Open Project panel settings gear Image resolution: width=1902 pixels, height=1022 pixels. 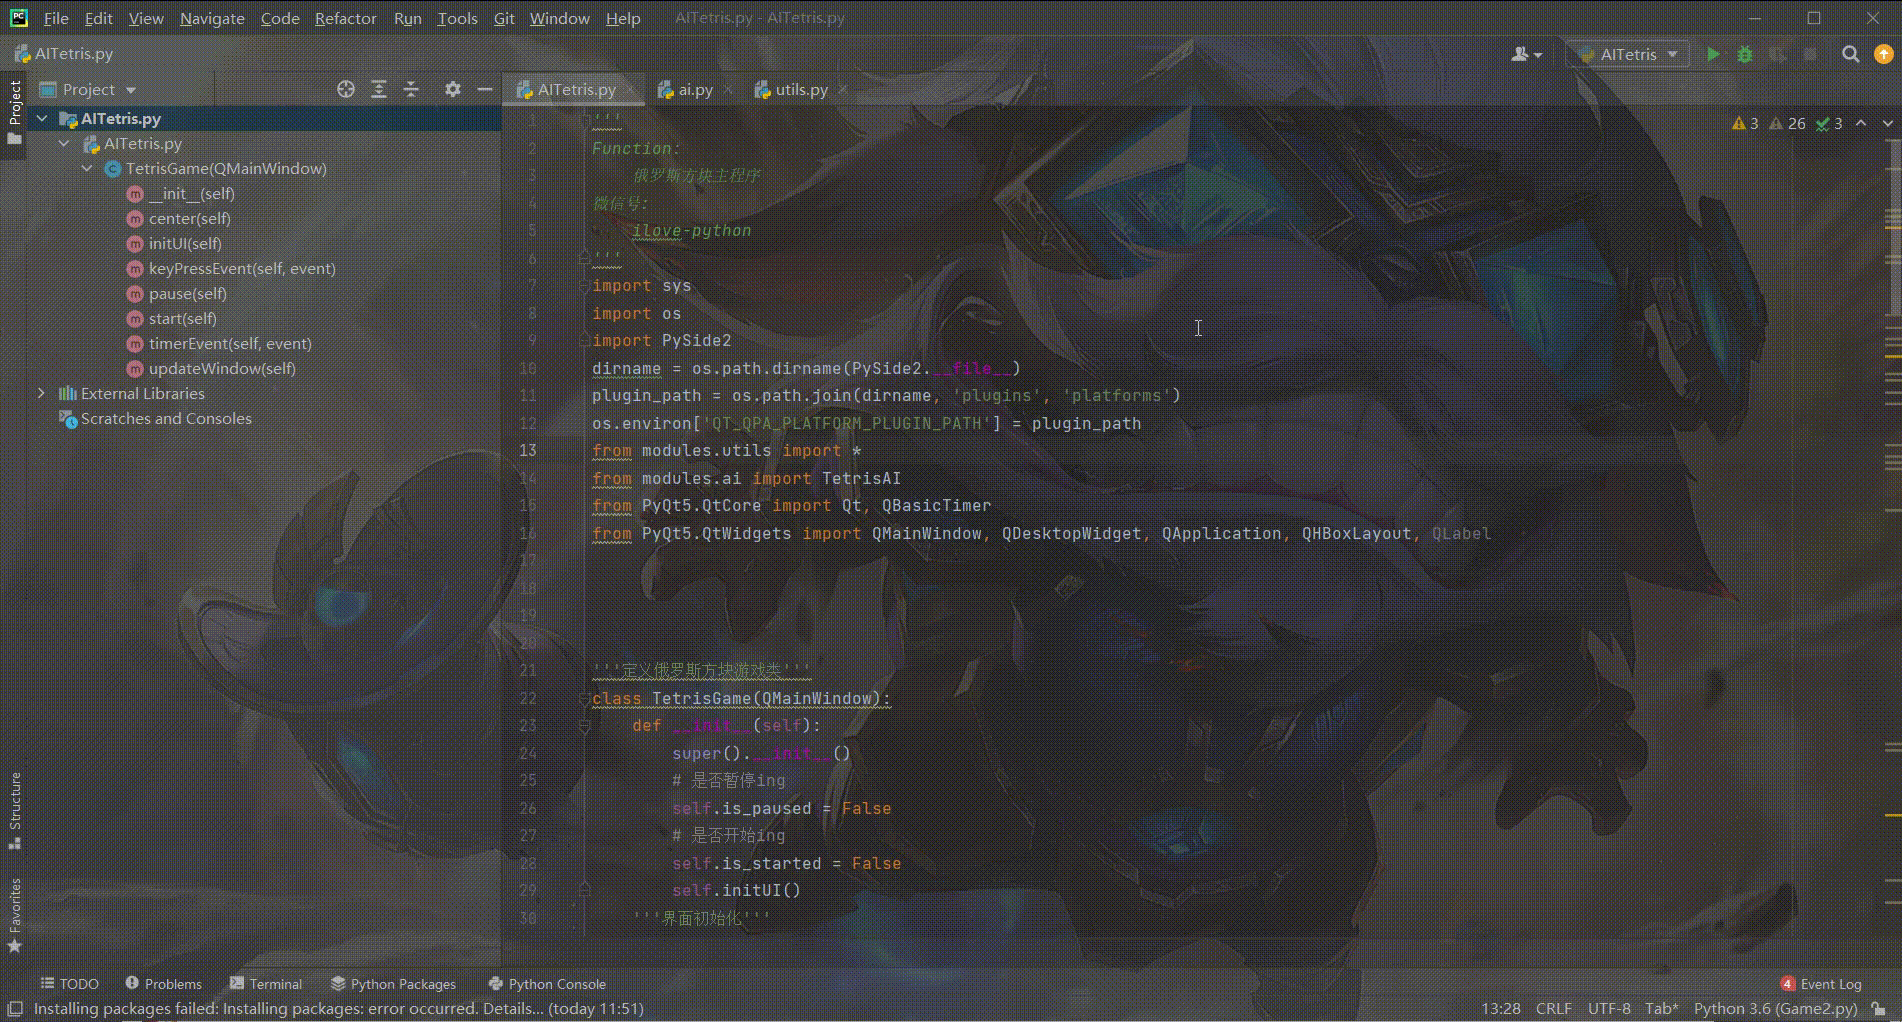click(x=453, y=90)
